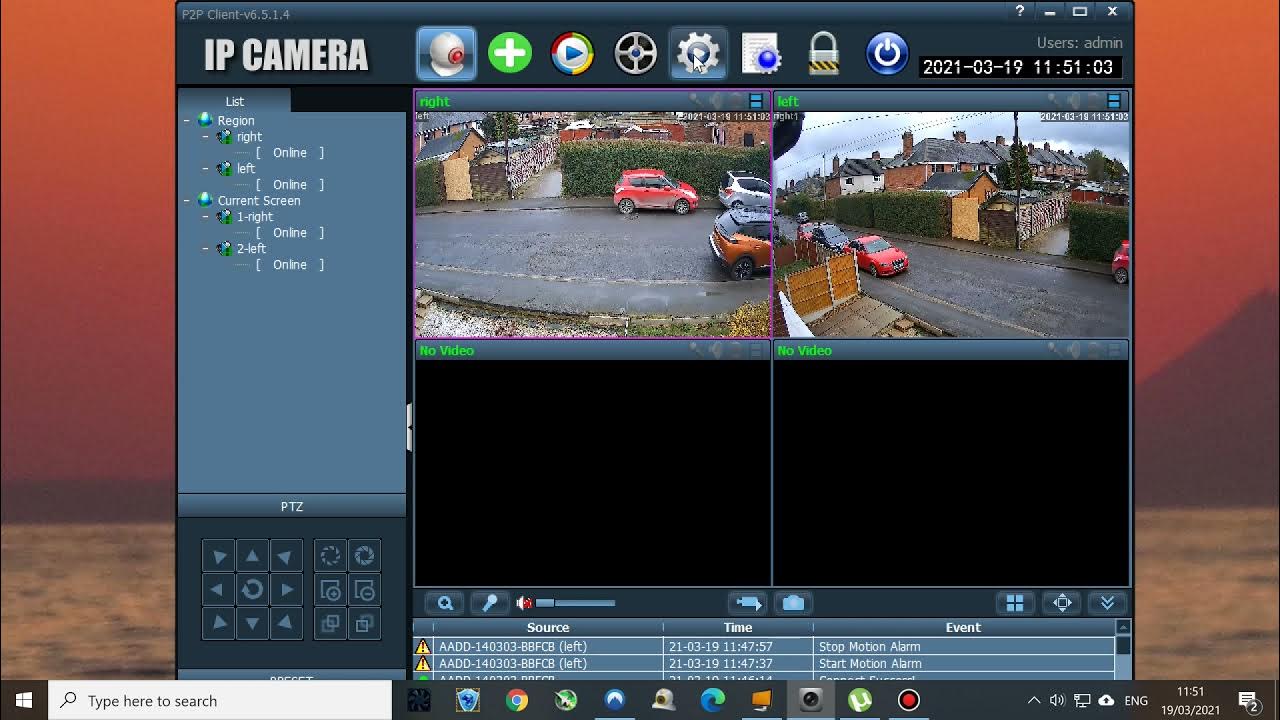1280x720 pixels.
Task: Pan camera right with PTZ right arrow
Action: point(286,590)
